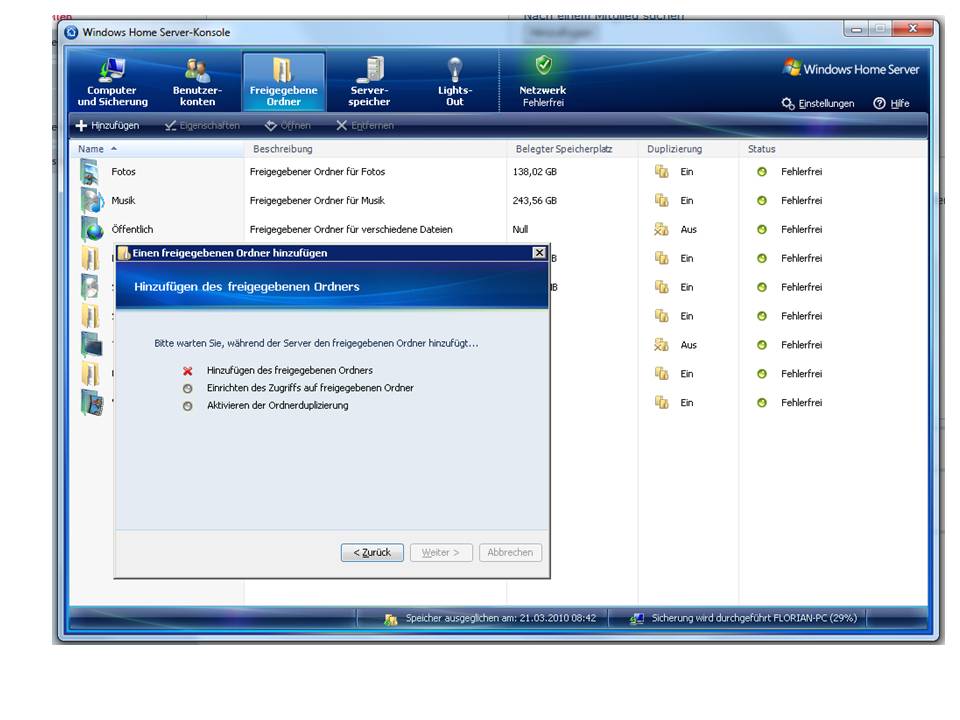Click 'Speicher ausgeglichen am' status text

click(x=500, y=618)
